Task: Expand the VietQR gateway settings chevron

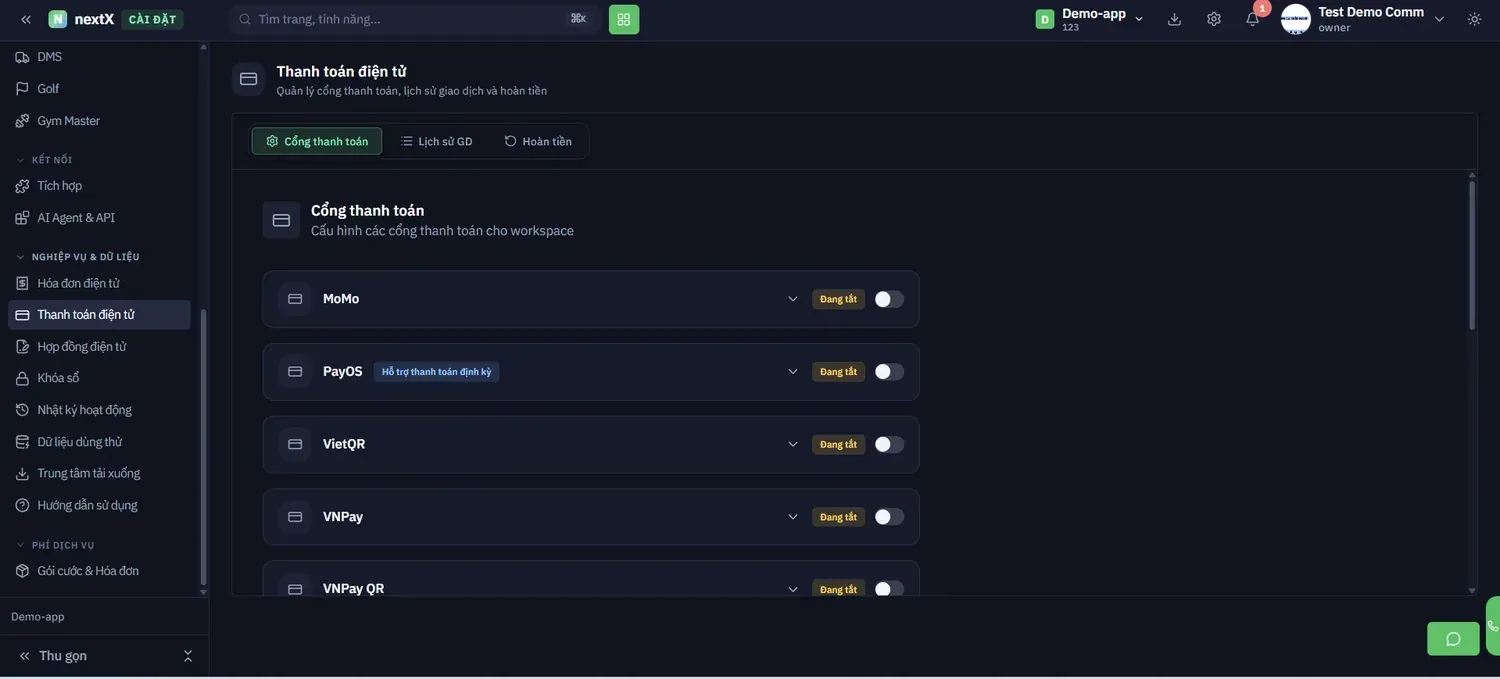Action: point(793,444)
